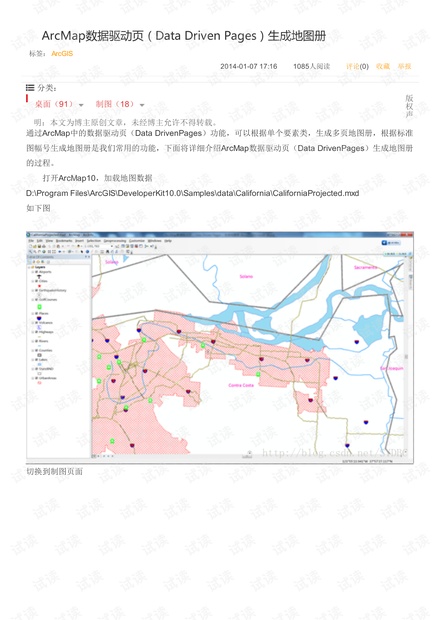Collapse the Layers data frame node
Screen dimensions: 440x620
[29, 267]
